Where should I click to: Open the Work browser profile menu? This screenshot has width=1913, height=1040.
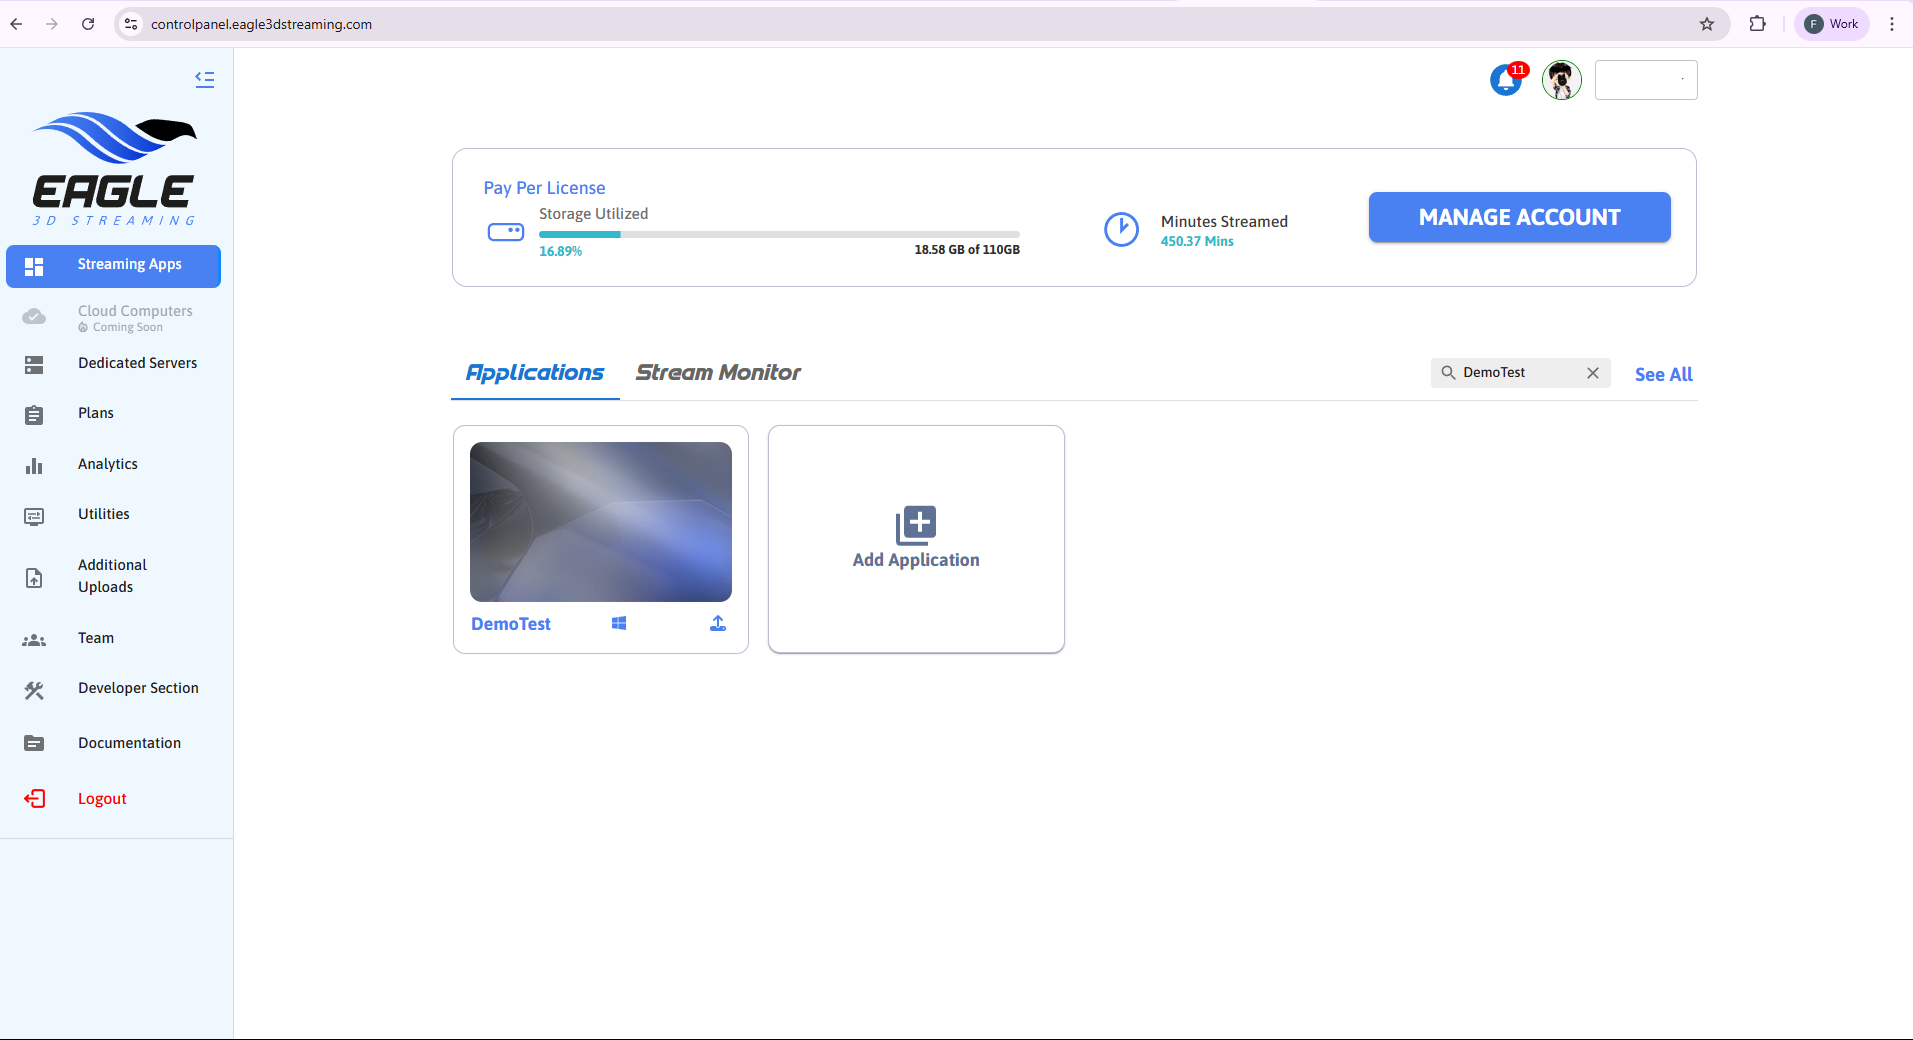tap(1832, 24)
